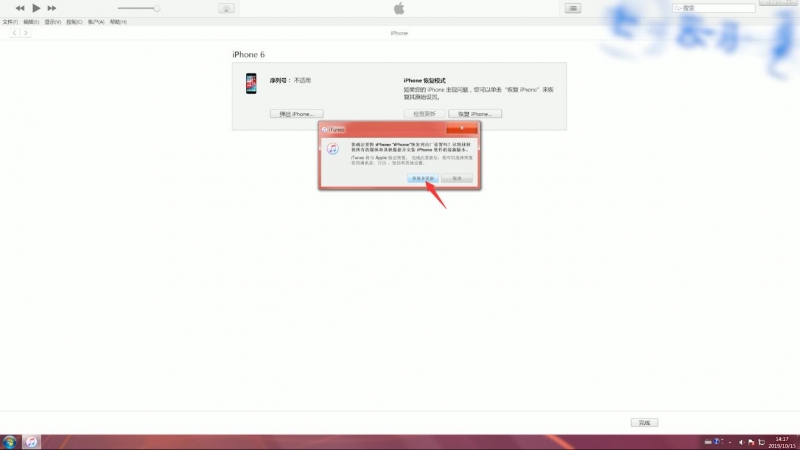This screenshot has width=800, height=450.
Task: Click the 弹出 iPhone... eject button
Action: tap(296, 114)
